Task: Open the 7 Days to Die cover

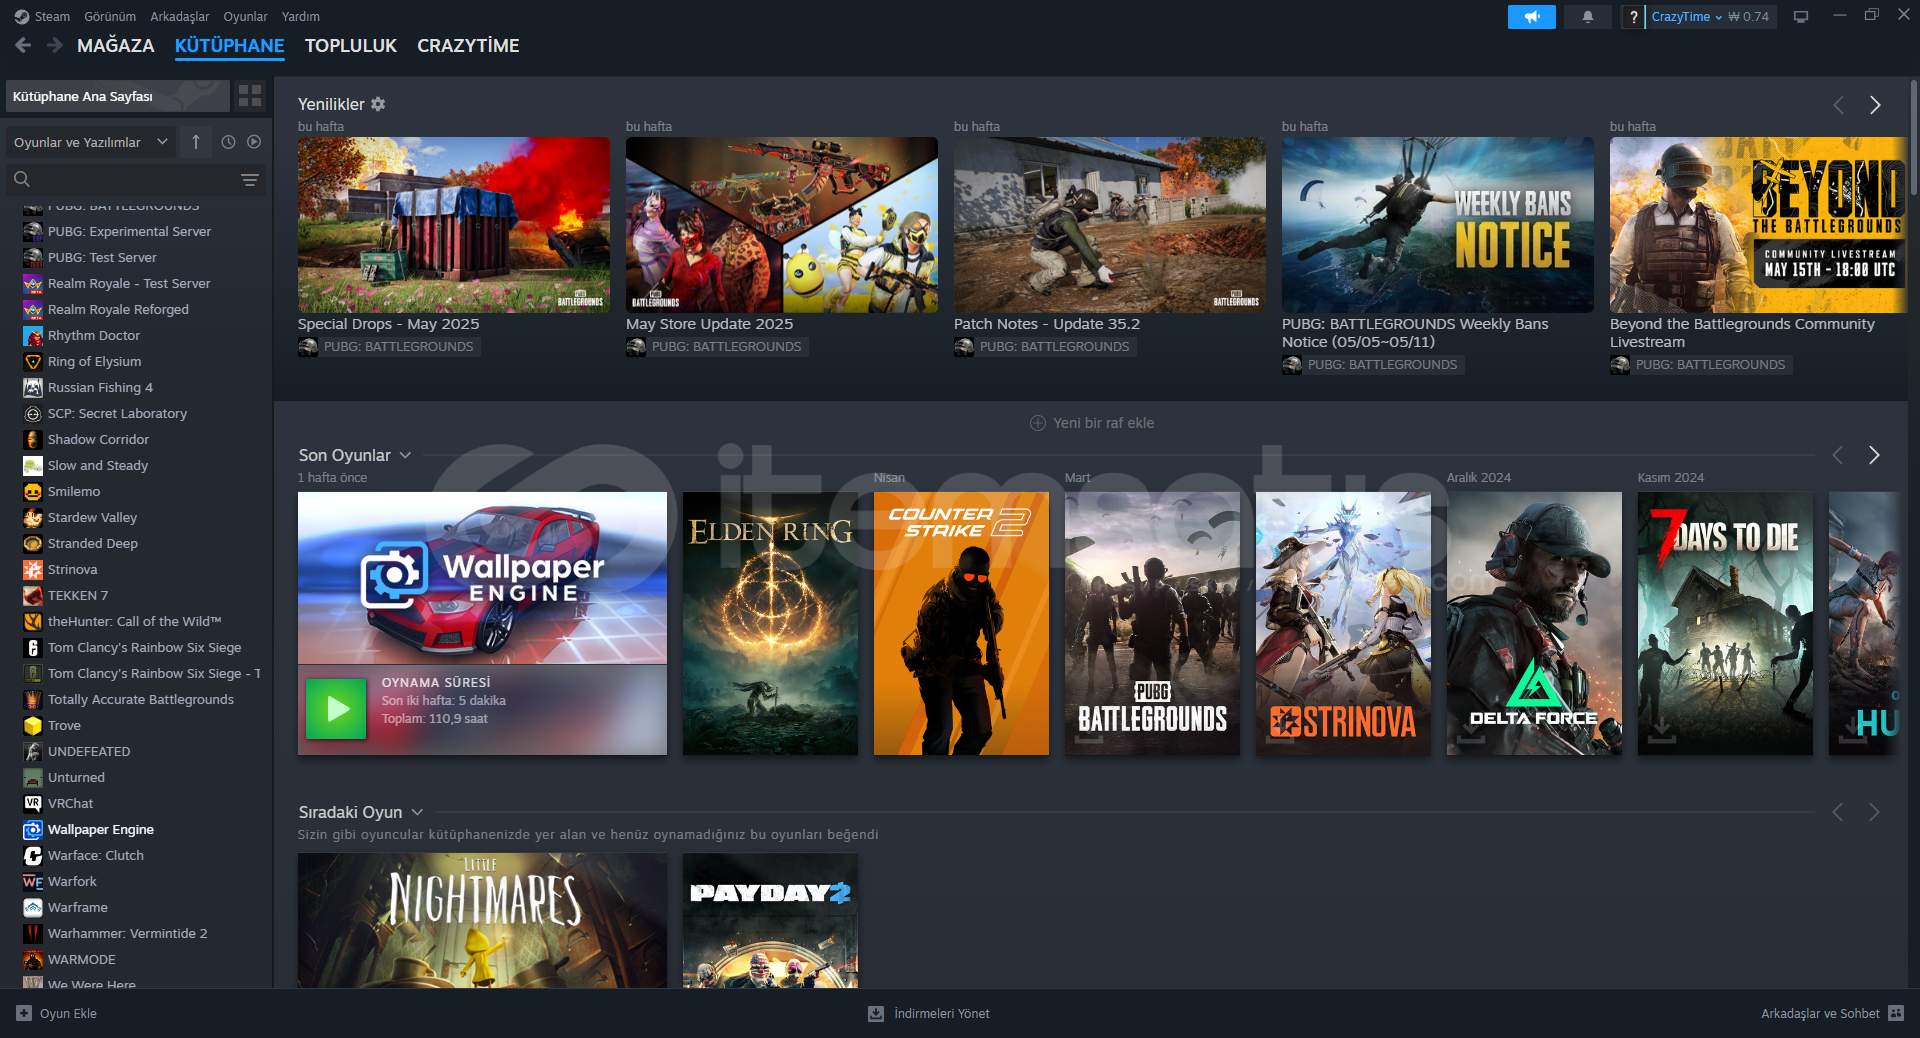Action: 1725,623
